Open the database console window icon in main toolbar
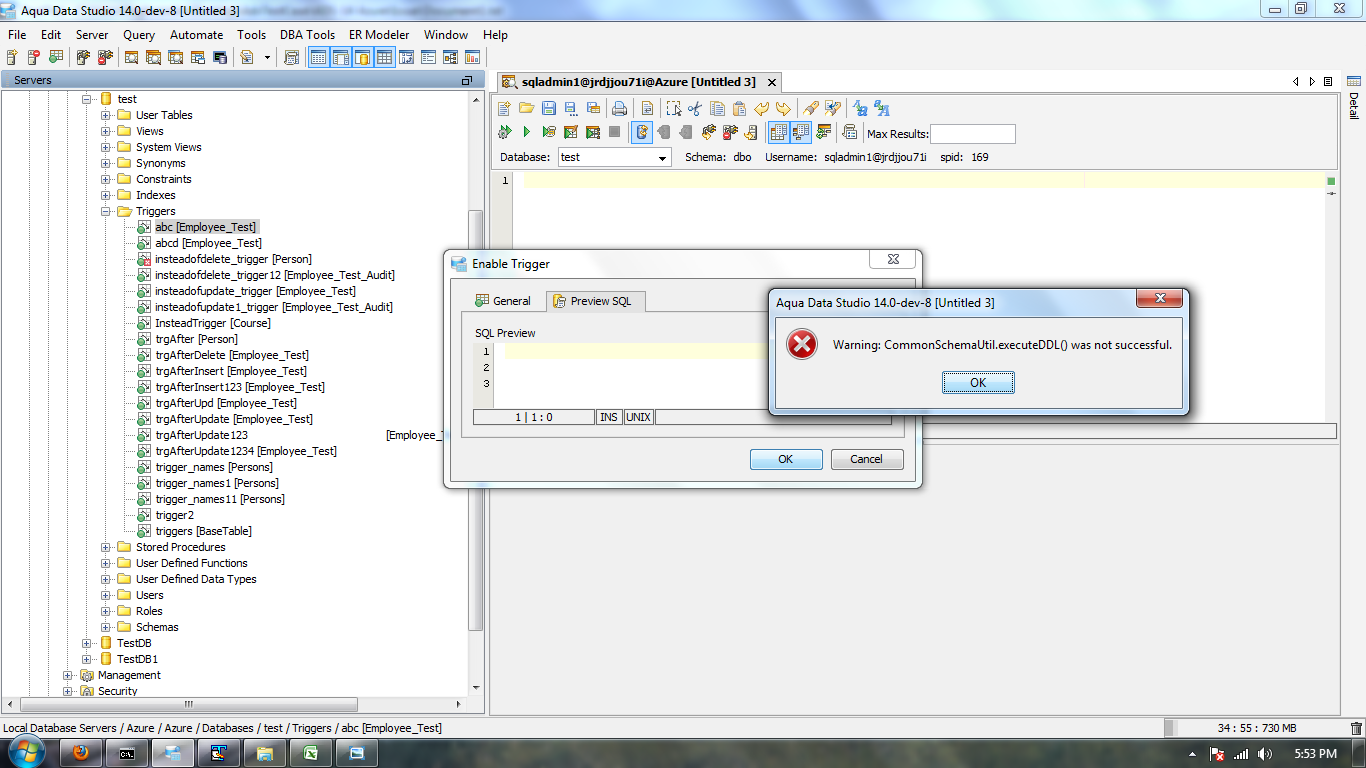Viewport: 1366px width, 768px height. pos(220,58)
